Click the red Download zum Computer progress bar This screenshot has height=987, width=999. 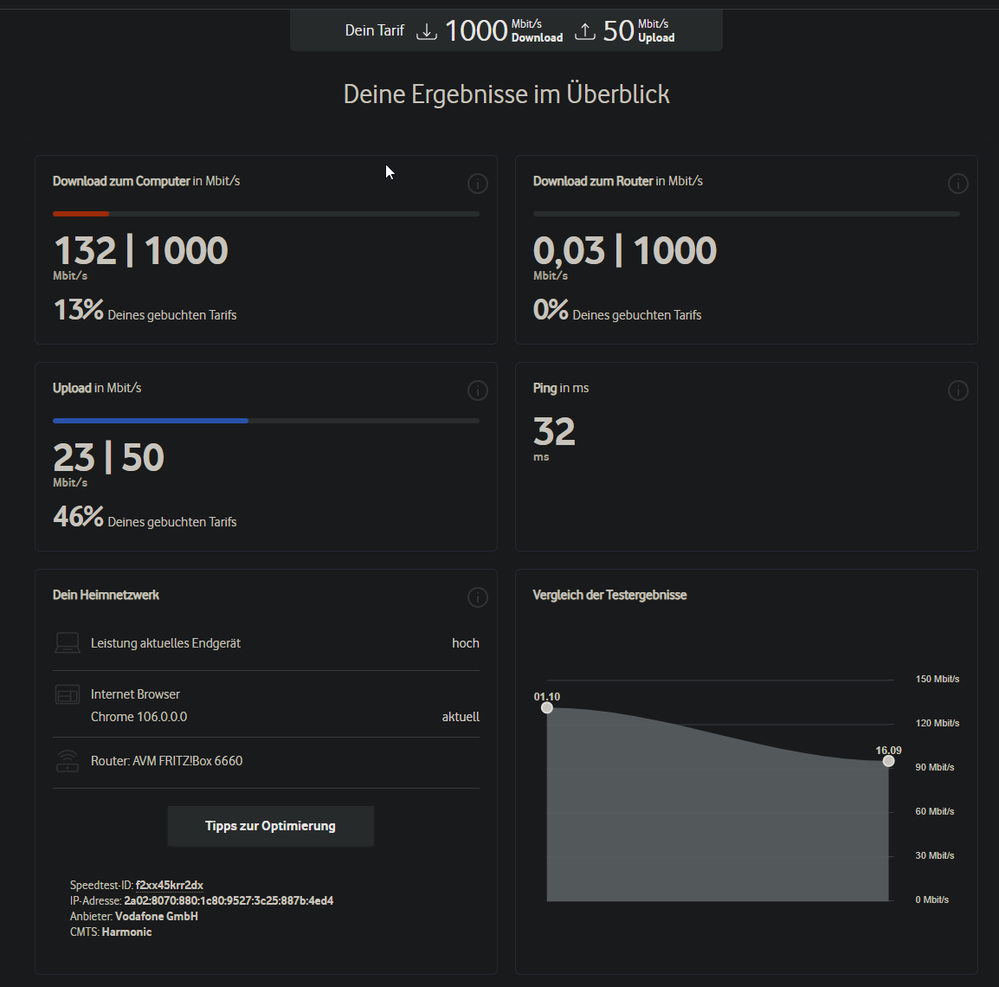[81, 214]
